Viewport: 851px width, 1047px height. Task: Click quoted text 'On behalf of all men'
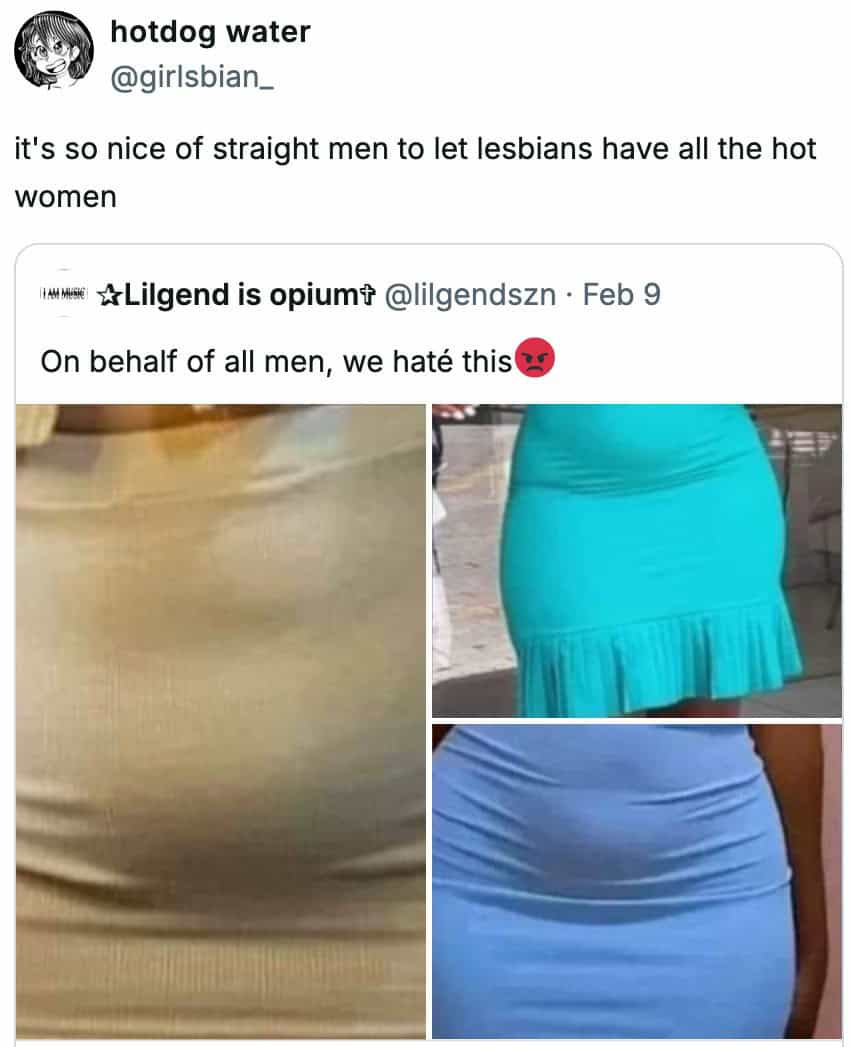click(x=182, y=362)
